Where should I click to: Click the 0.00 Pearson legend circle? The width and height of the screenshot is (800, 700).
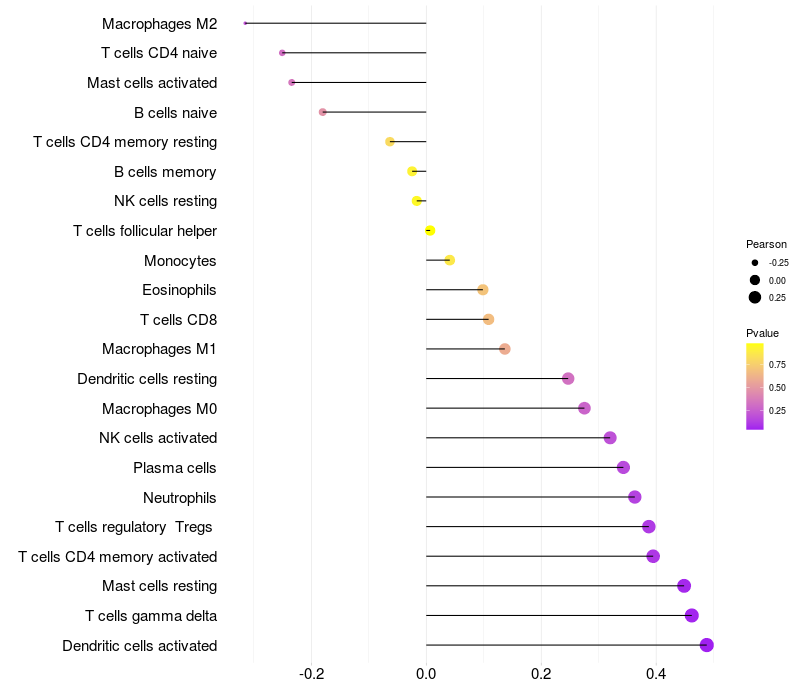pos(755,280)
